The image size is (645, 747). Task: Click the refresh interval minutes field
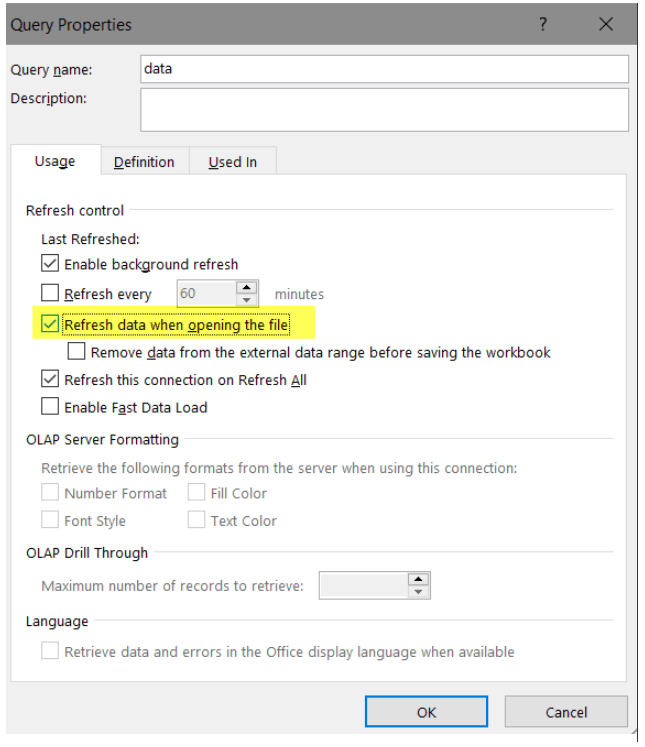coord(205,294)
